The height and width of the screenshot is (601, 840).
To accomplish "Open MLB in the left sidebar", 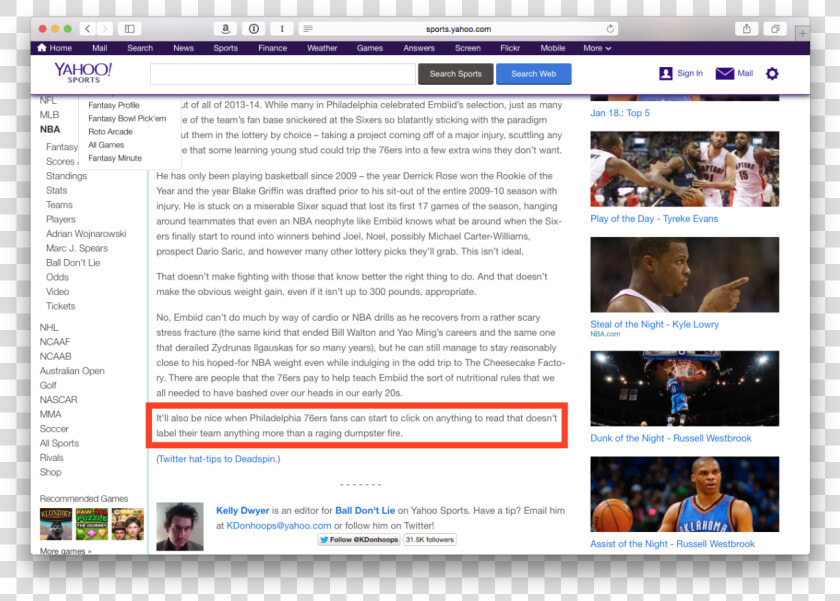I will pyautogui.click(x=49, y=115).
